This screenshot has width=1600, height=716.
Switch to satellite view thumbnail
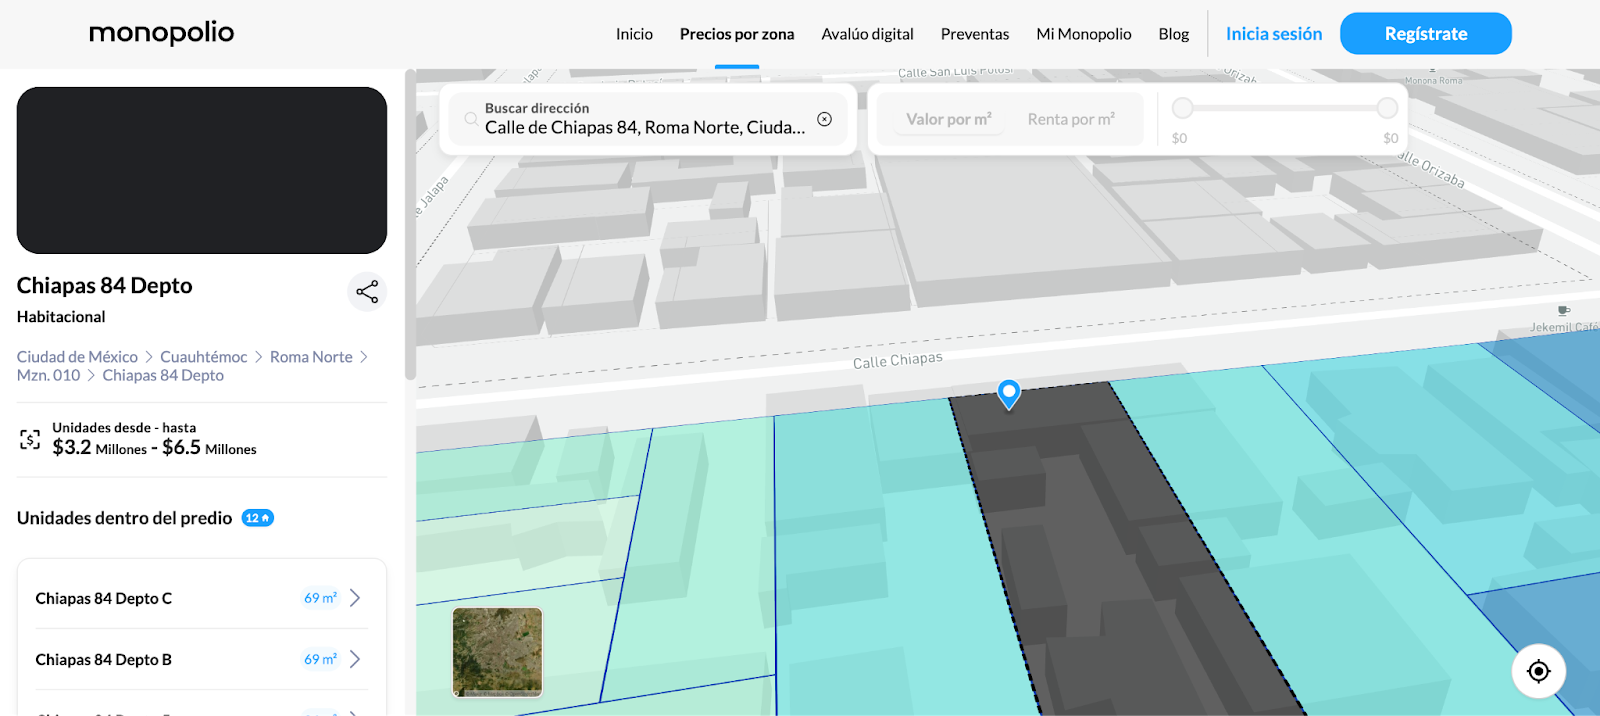pyautogui.click(x=497, y=652)
